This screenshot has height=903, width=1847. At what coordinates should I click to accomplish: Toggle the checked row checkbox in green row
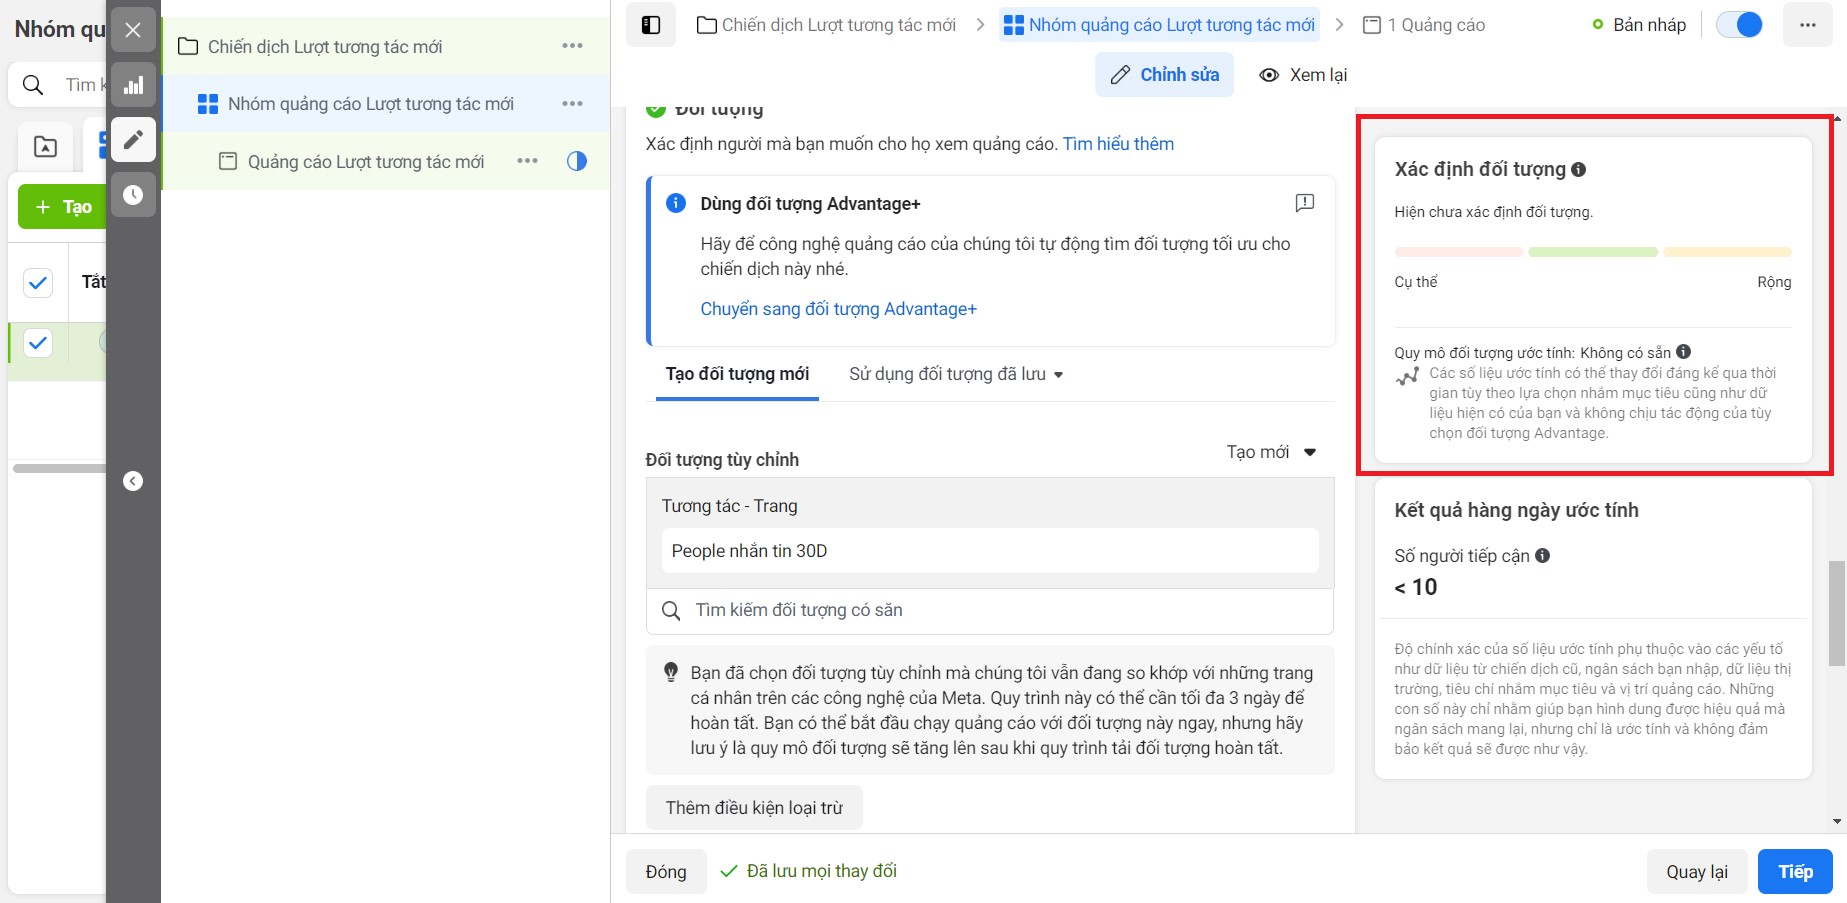(x=38, y=343)
